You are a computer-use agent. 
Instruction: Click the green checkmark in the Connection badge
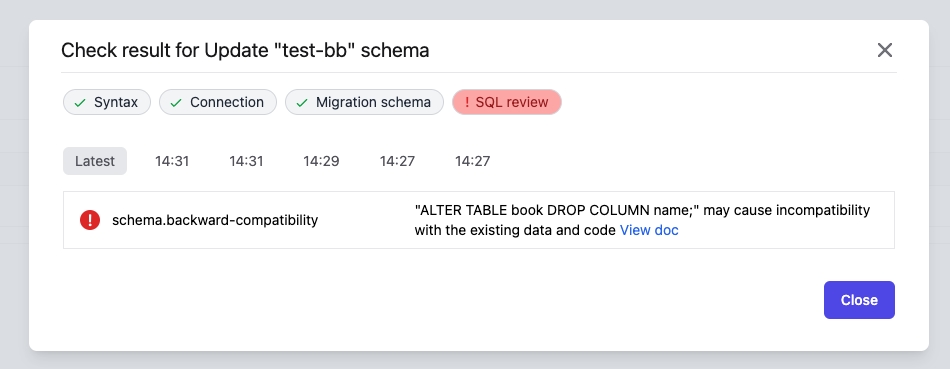(176, 103)
